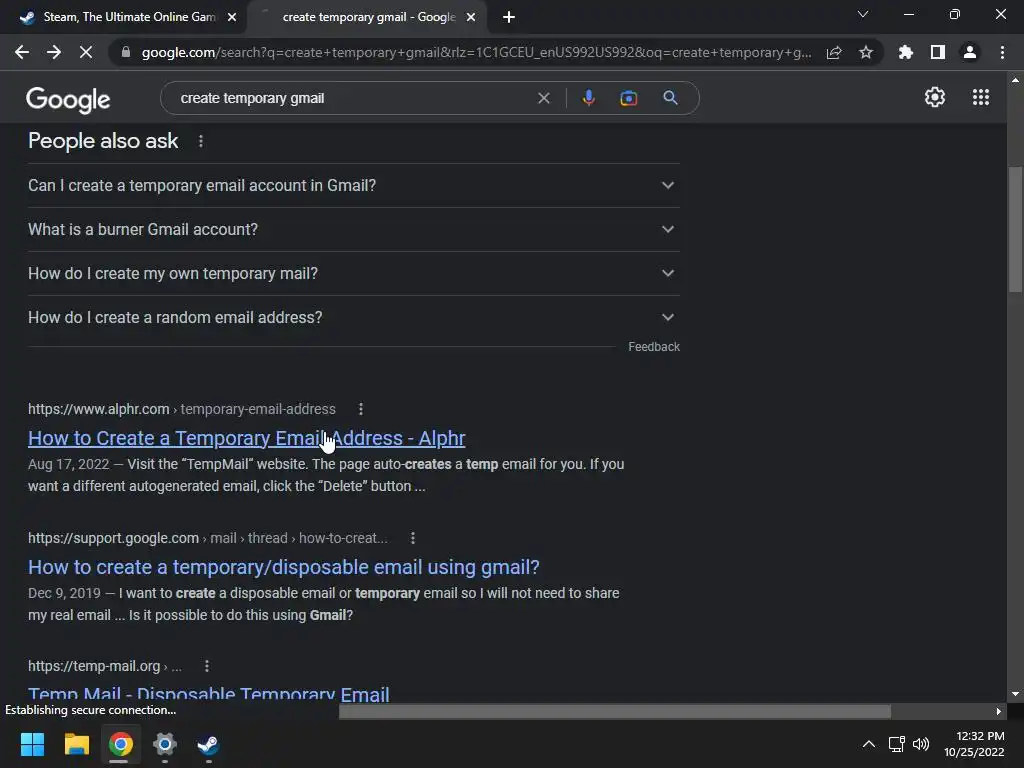Open the Chrome extensions puzzle icon
Image resolution: width=1024 pixels, height=768 pixels.
(905, 52)
